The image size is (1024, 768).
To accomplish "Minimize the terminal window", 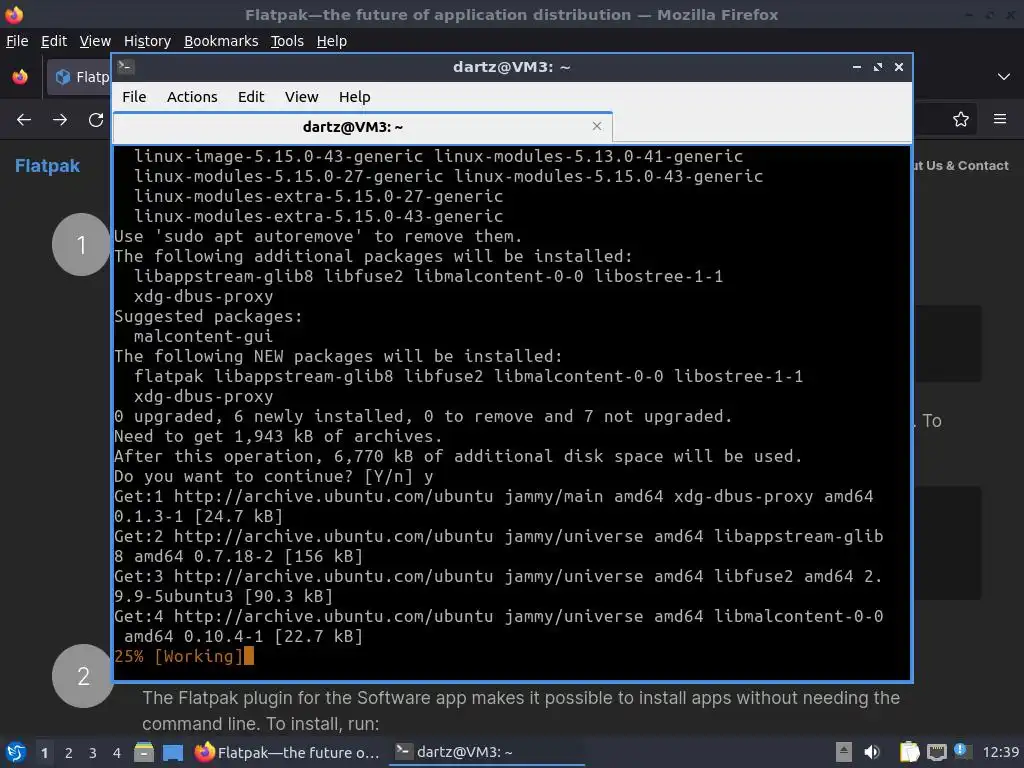I will [x=857, y=67].
